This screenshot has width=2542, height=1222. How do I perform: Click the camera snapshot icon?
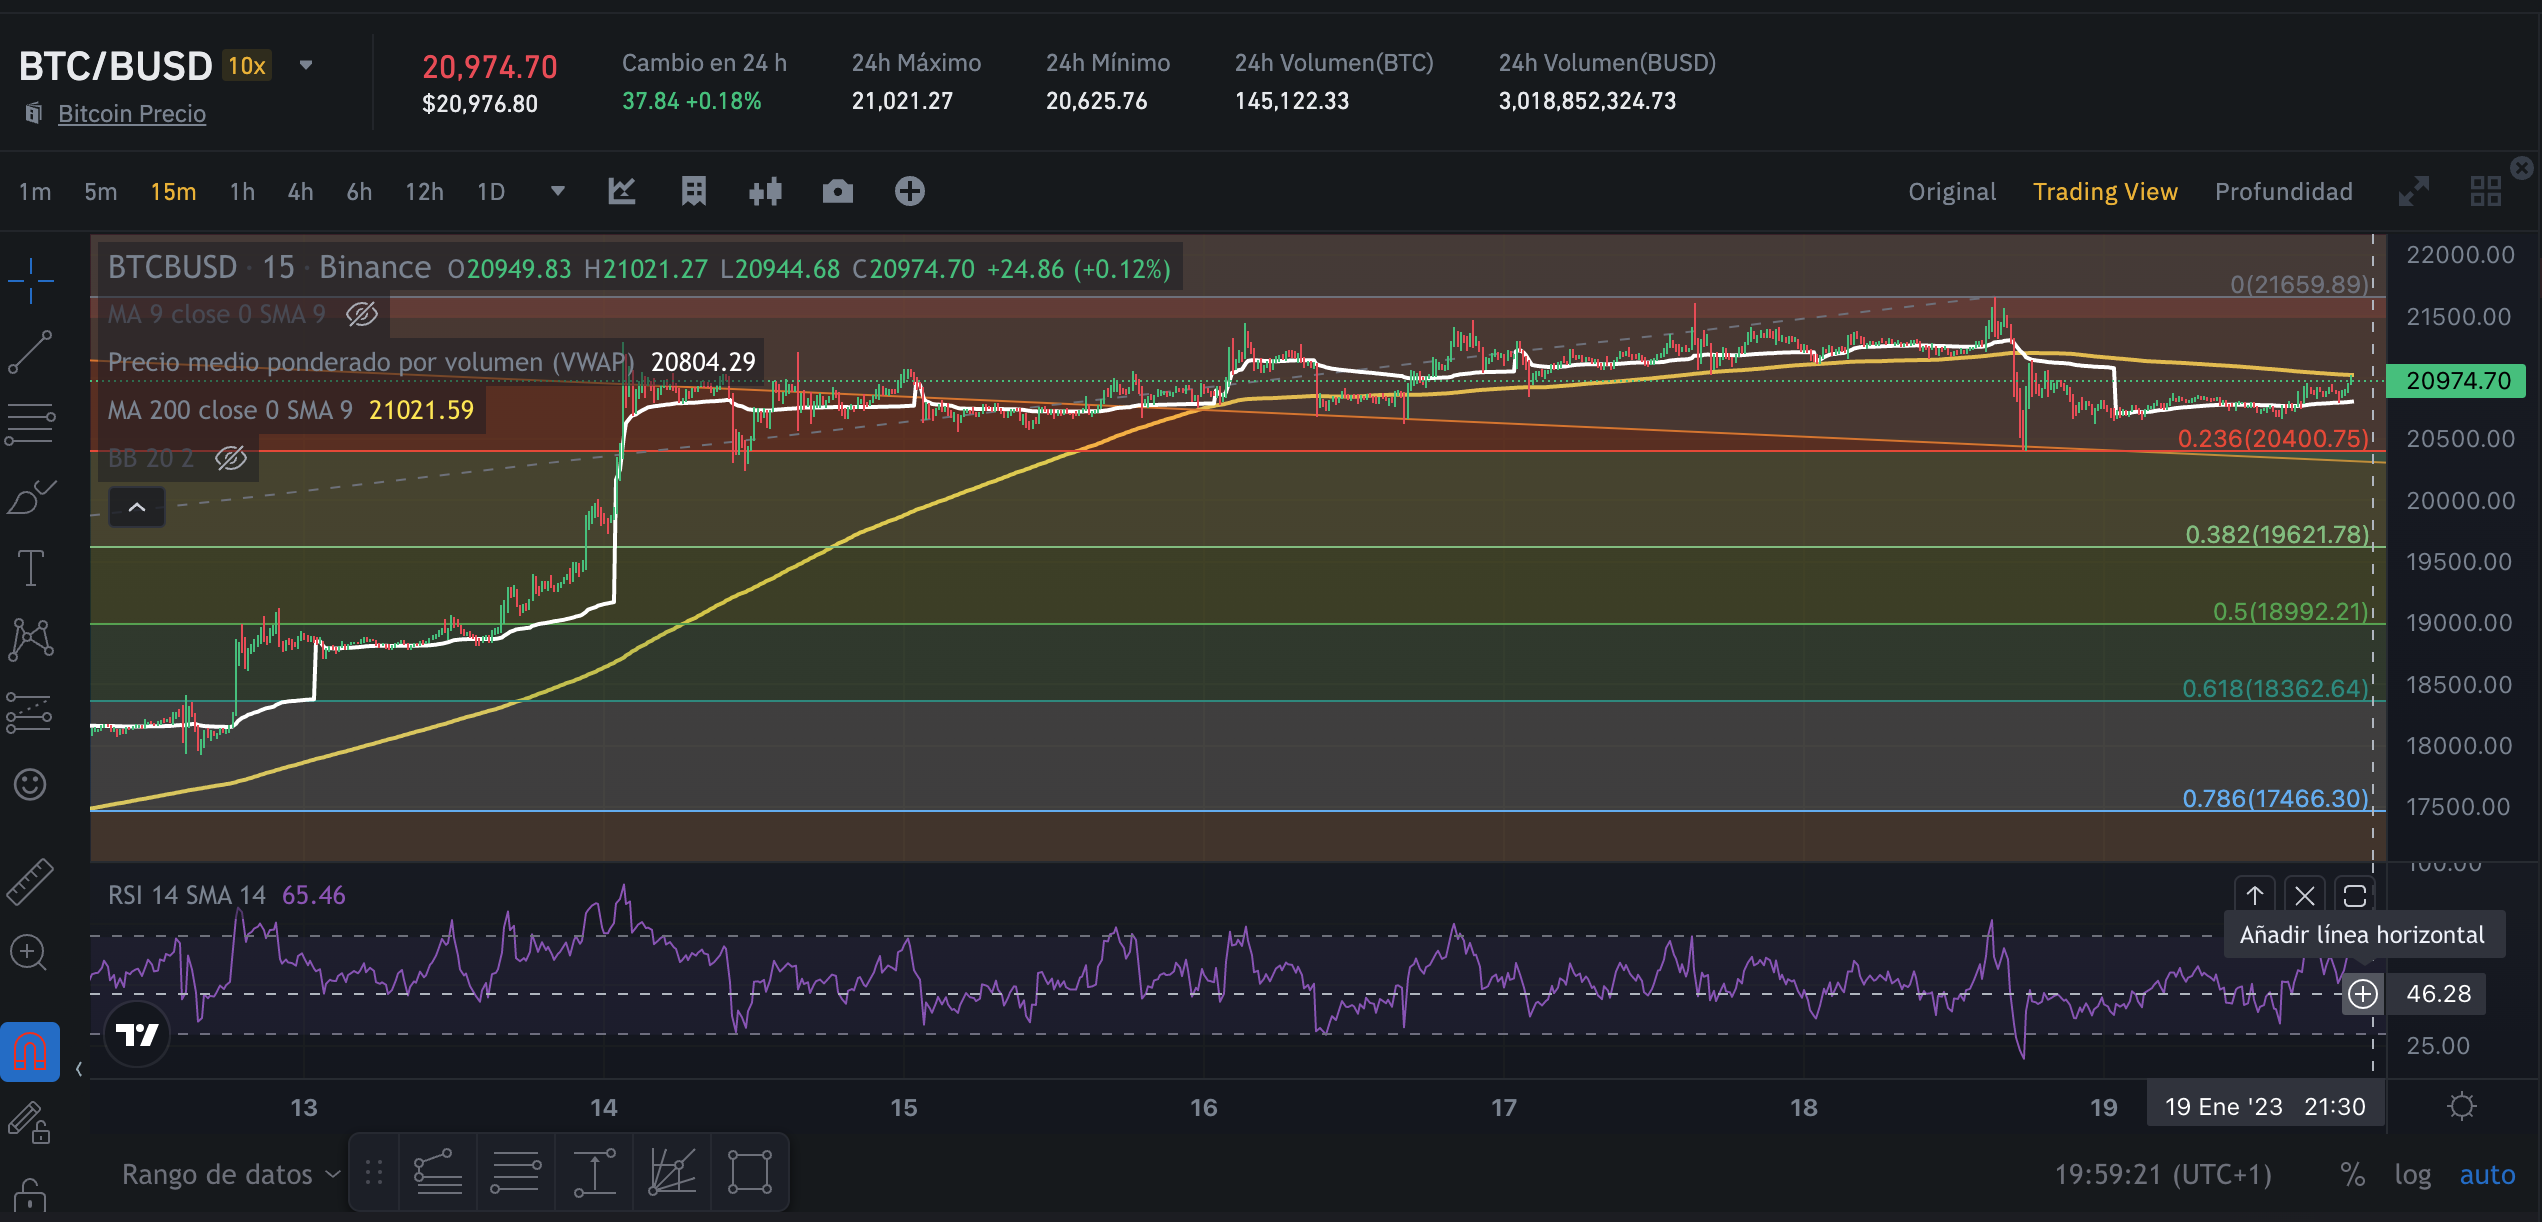[837, 191]
